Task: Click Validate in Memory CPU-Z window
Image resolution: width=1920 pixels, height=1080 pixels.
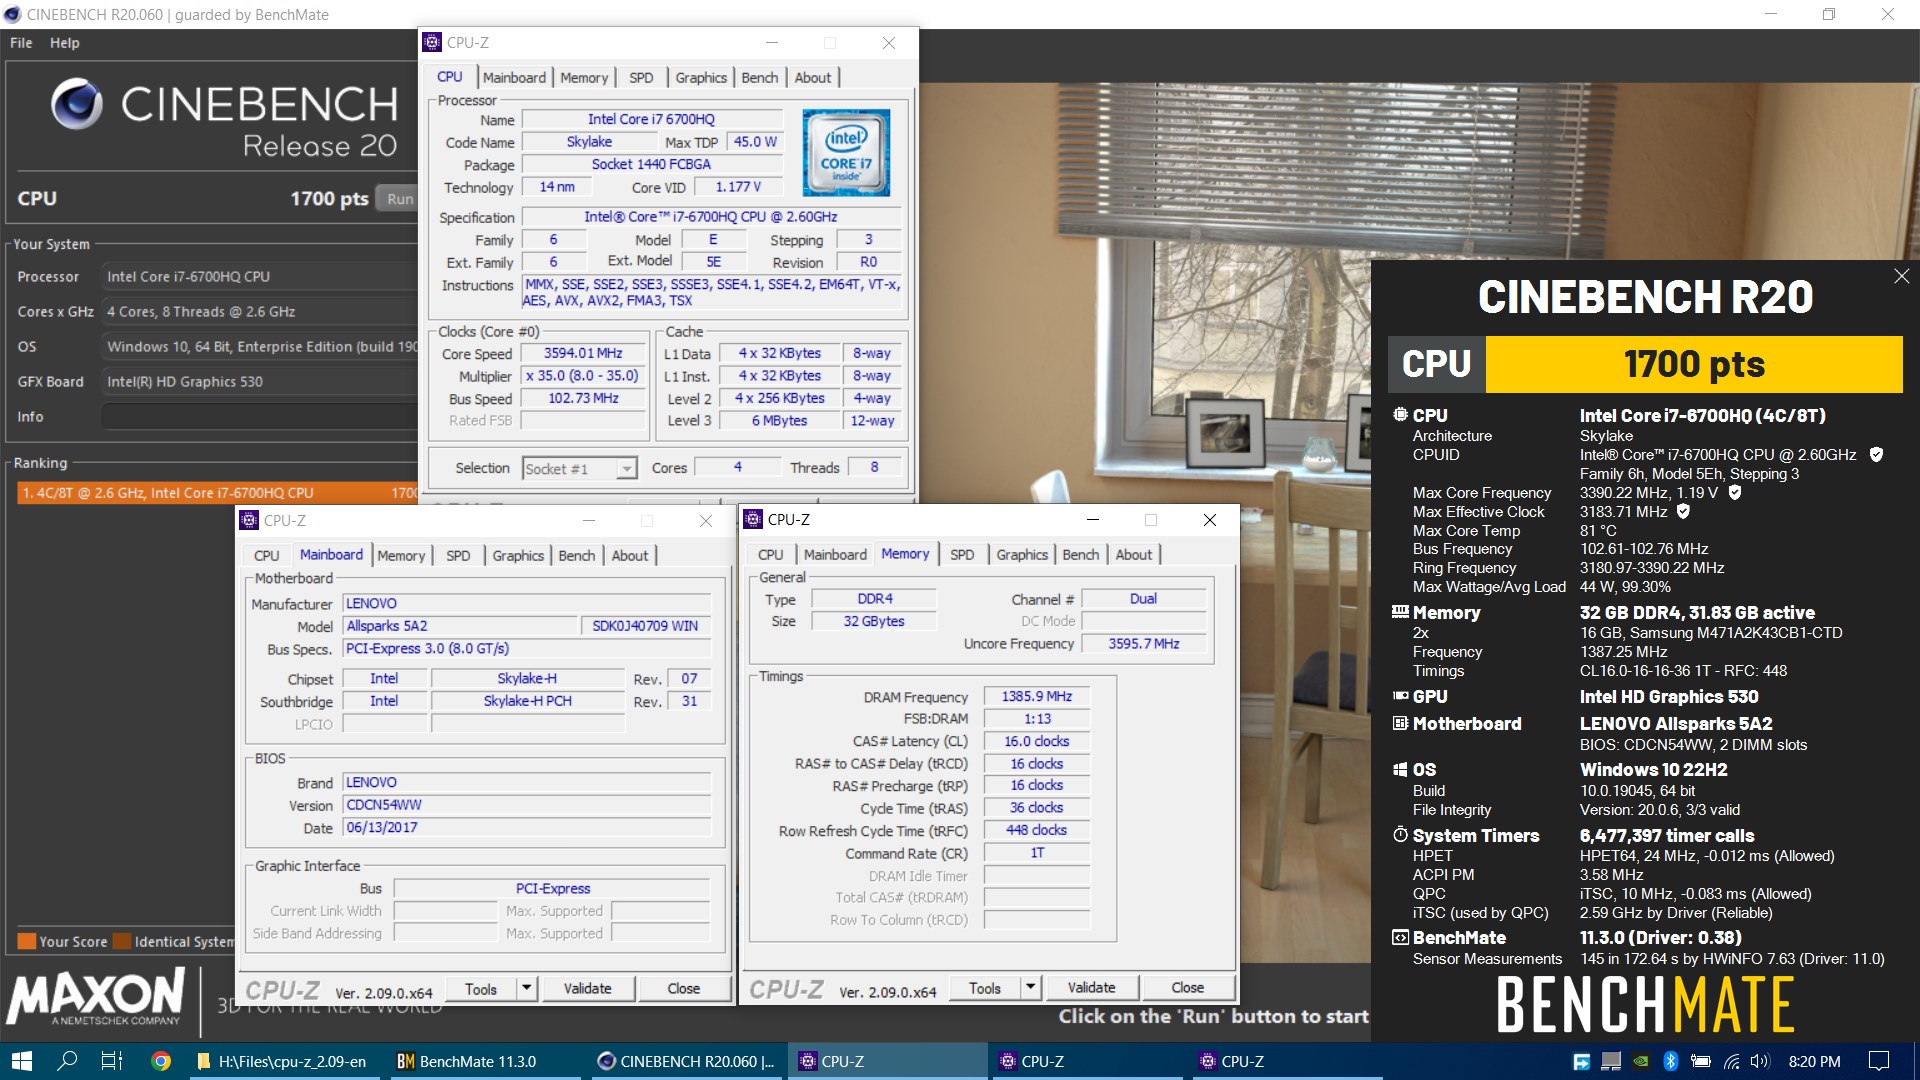Action: click(x=1091, y=988)
